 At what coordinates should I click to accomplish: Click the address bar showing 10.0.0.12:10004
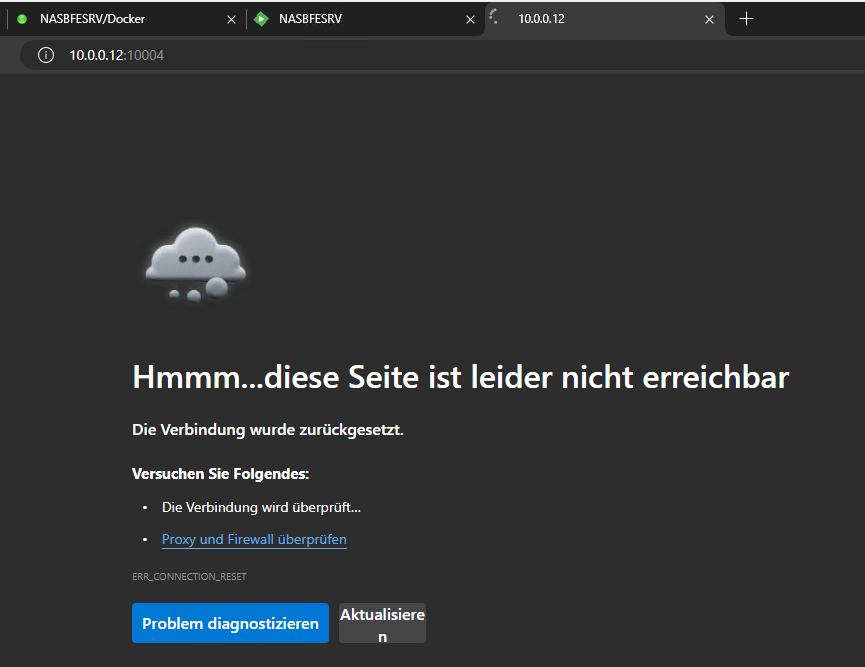tap(441, 55)
